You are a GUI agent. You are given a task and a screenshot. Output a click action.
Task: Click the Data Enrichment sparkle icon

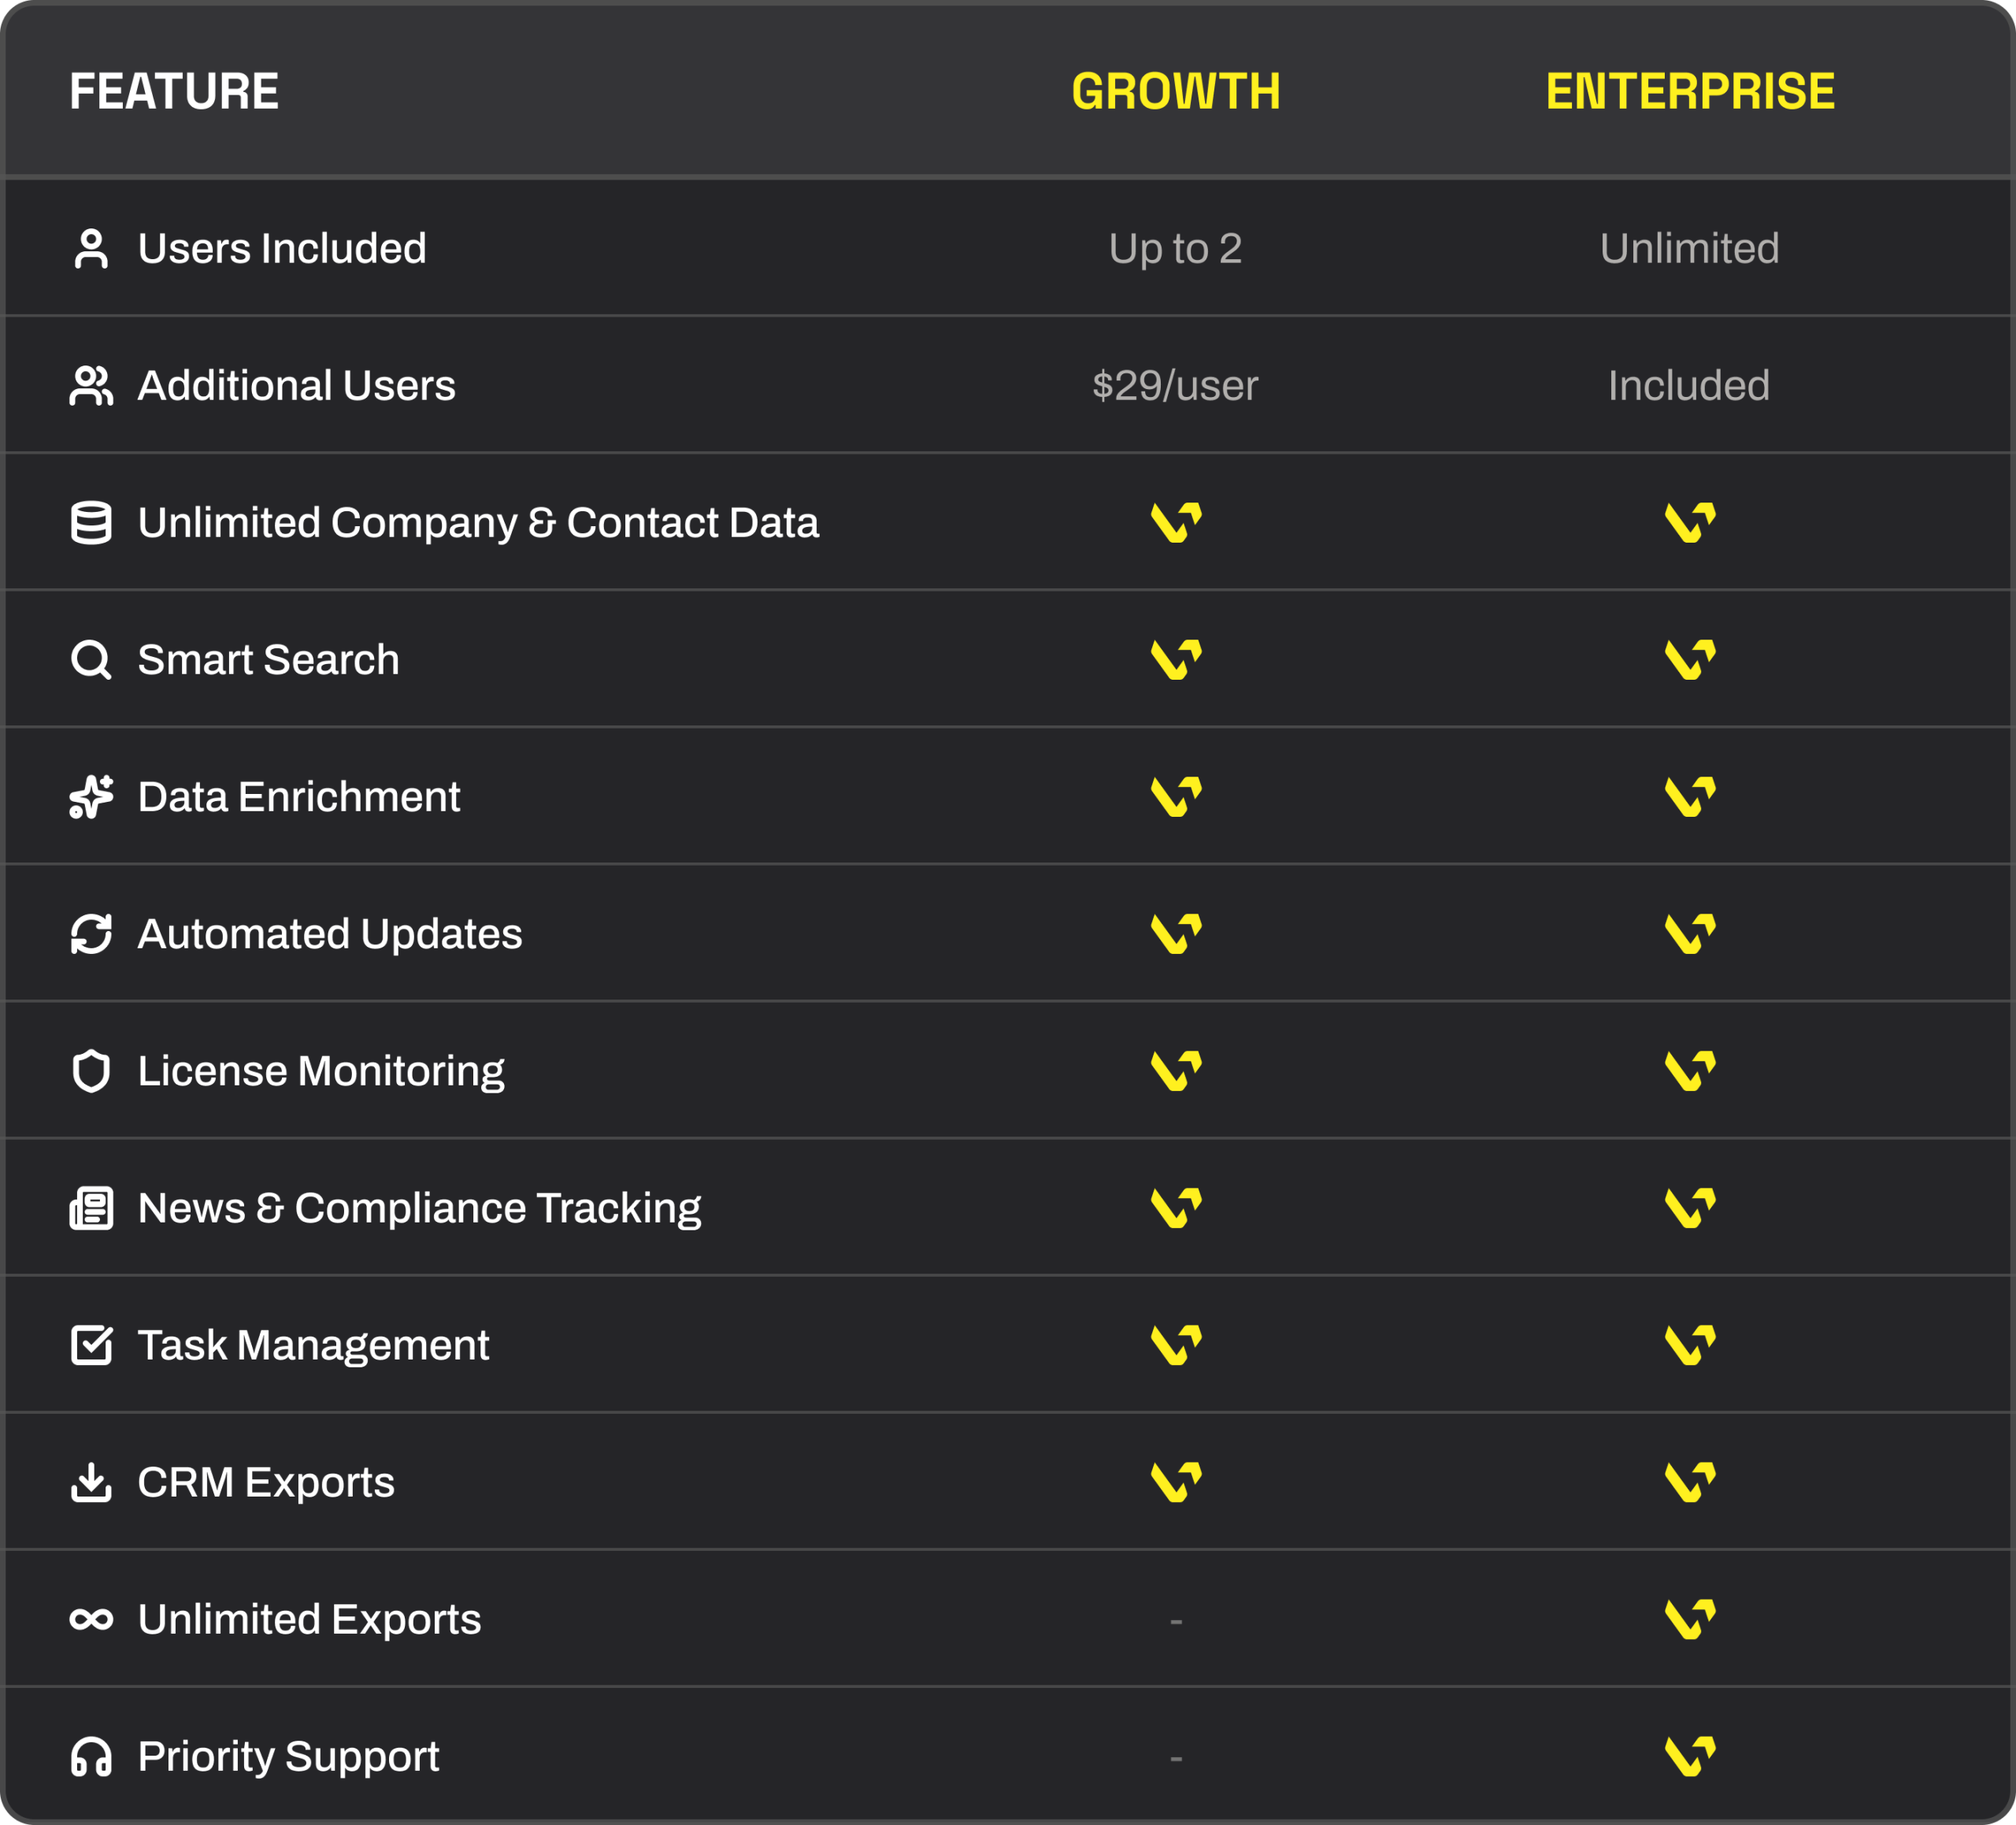91,797
